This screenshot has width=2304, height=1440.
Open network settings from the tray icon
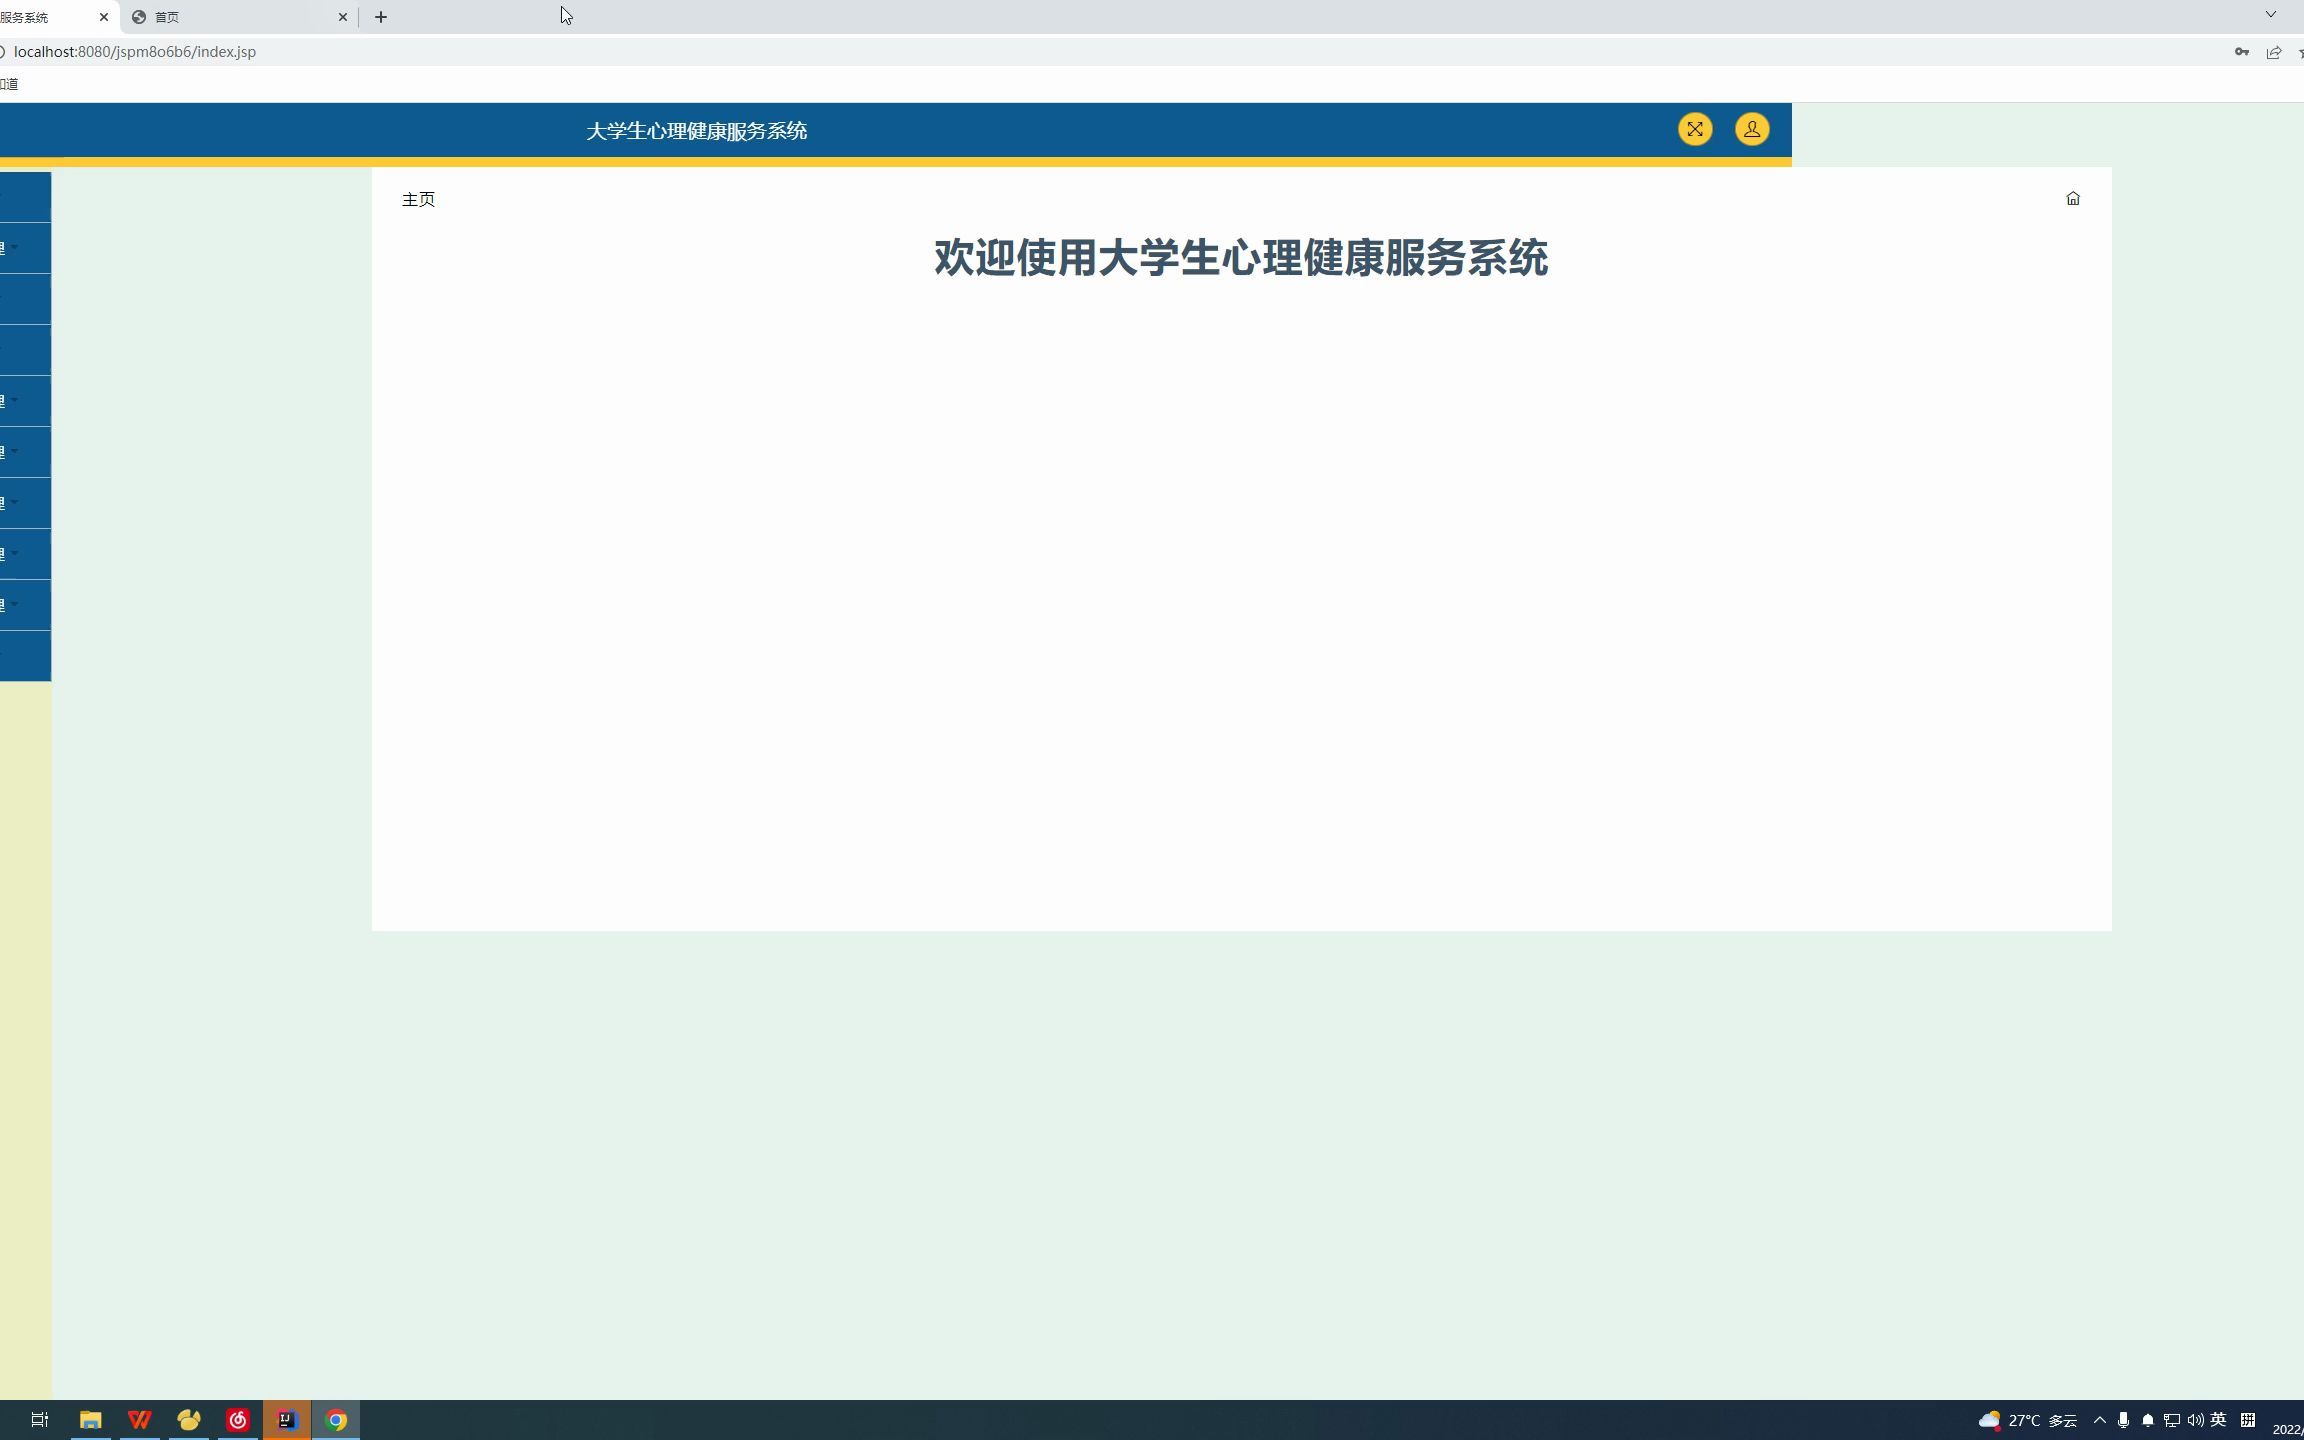coord(2171,1420)
